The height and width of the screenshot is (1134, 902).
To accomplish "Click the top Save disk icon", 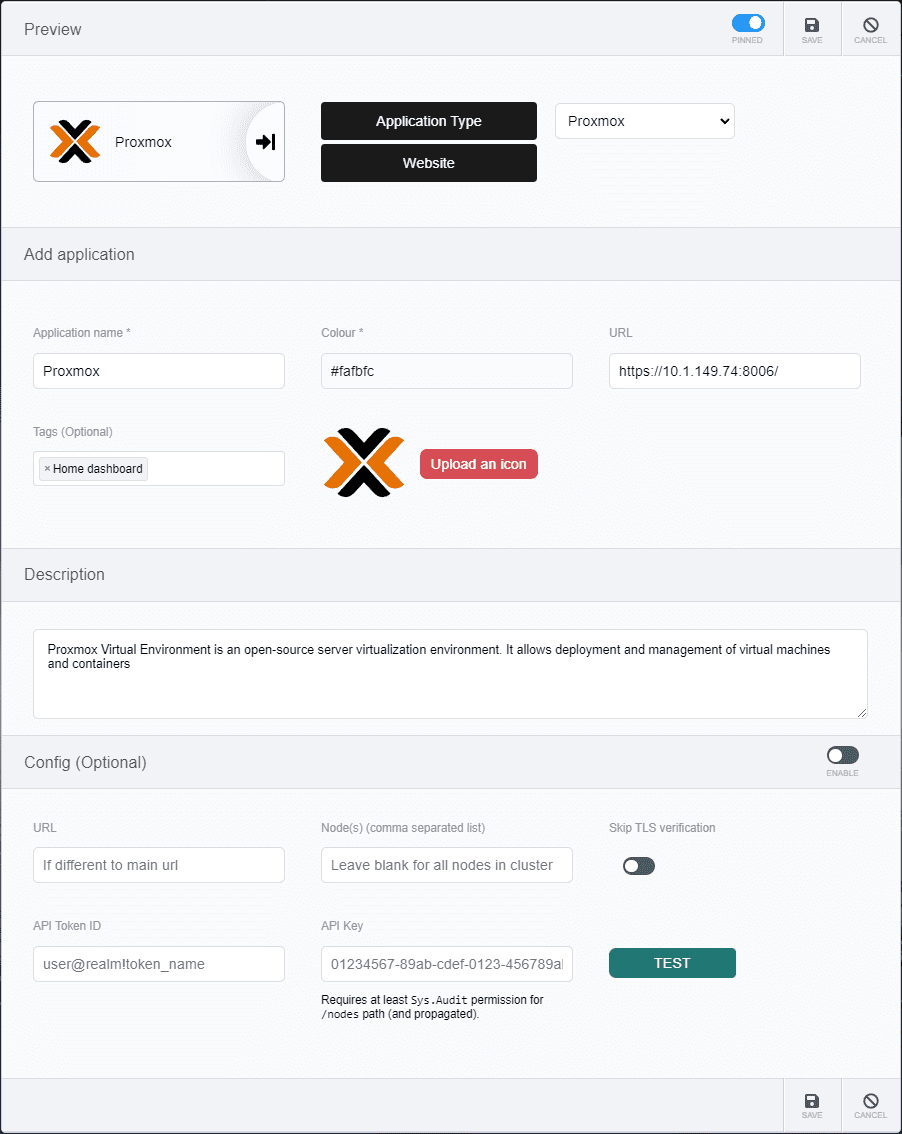I will click(812, 26).
